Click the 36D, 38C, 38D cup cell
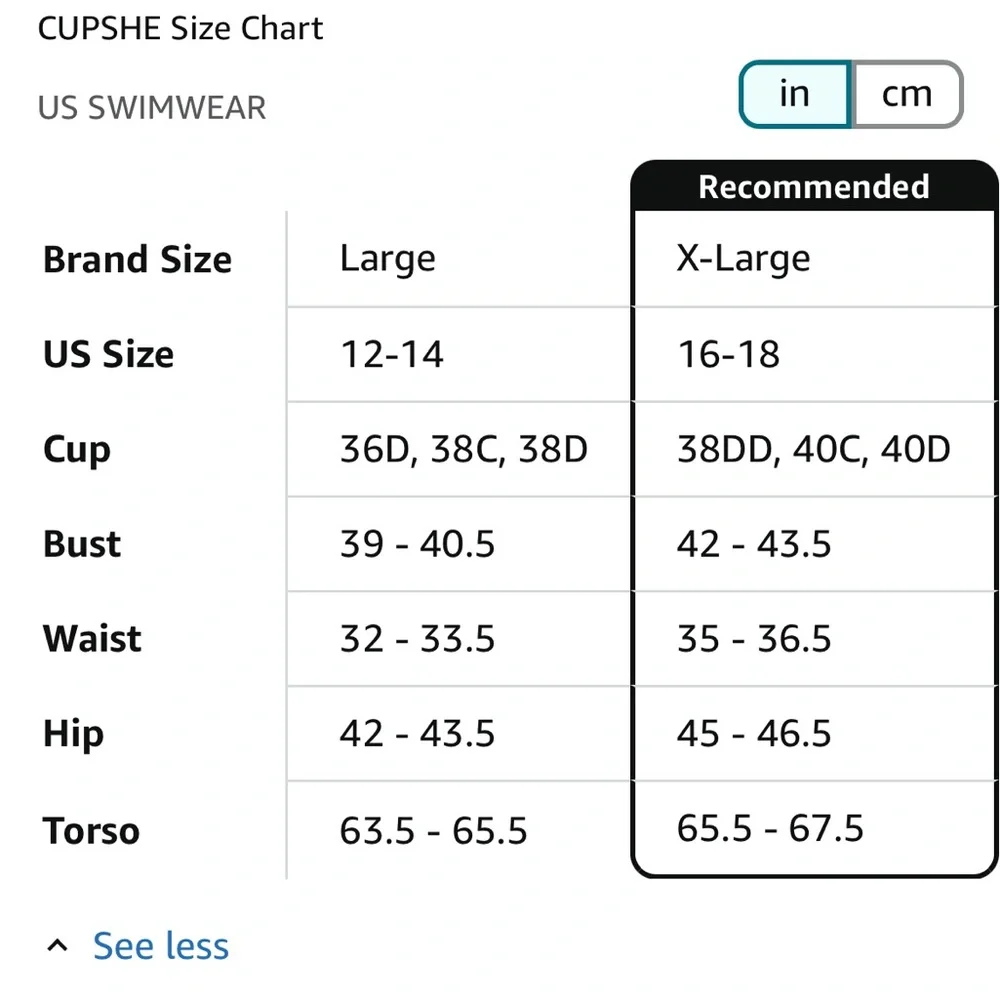The height and width of the screenshot is (1000, 1000). (x=459, y=449)
